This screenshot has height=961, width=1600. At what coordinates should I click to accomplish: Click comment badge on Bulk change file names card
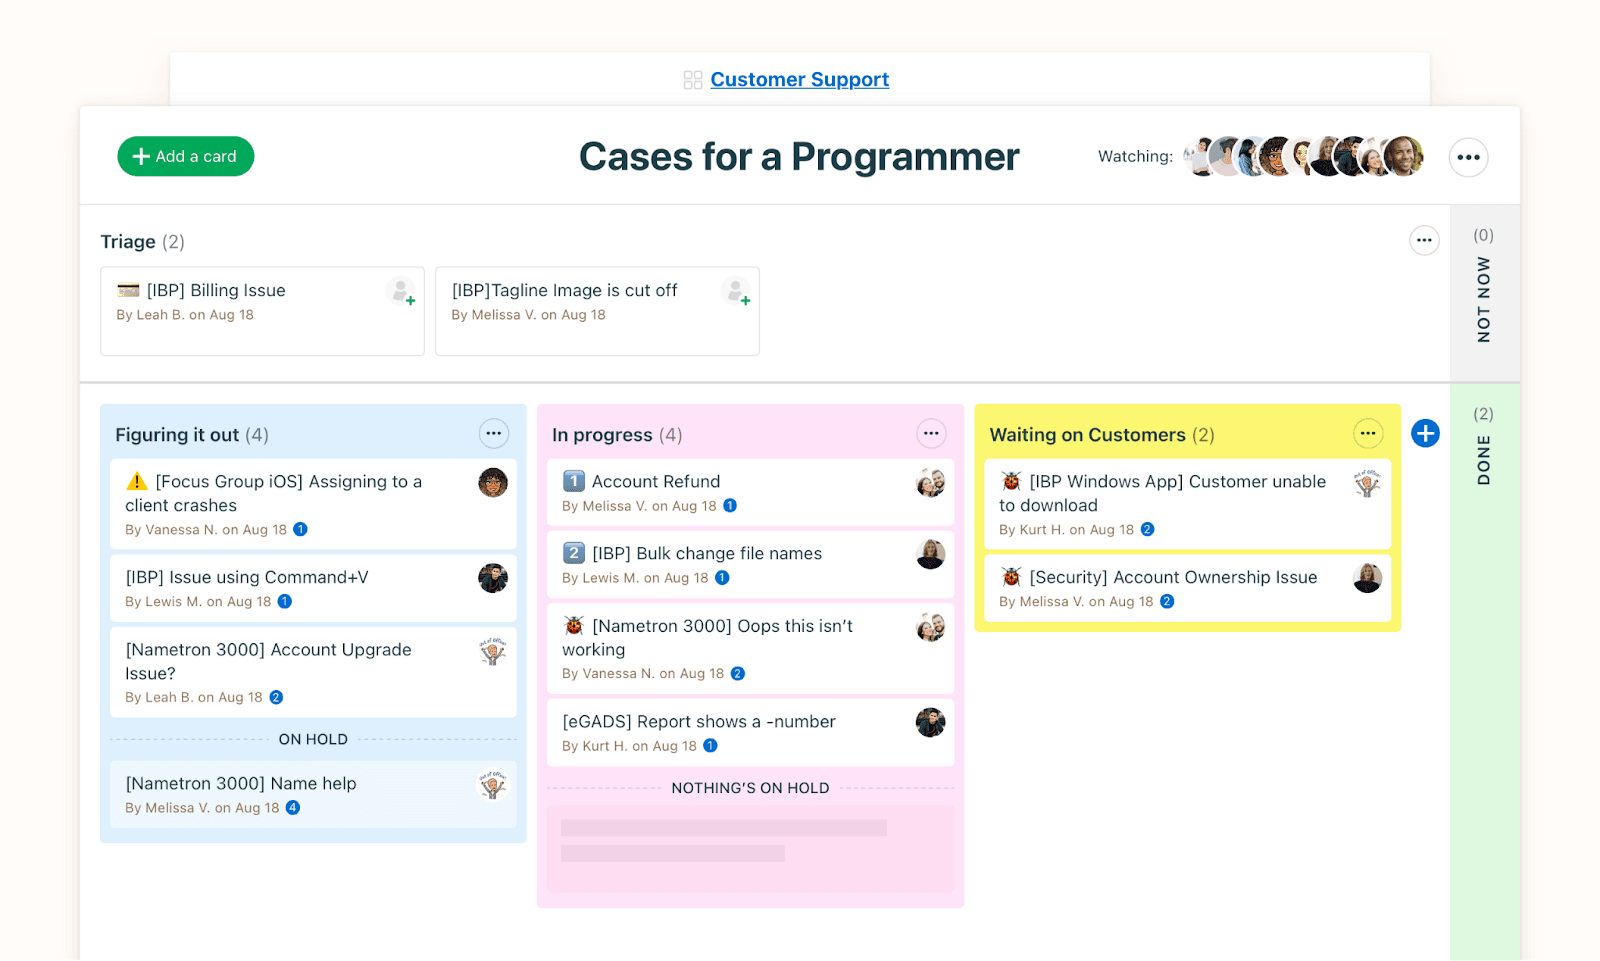click(722, 577)
